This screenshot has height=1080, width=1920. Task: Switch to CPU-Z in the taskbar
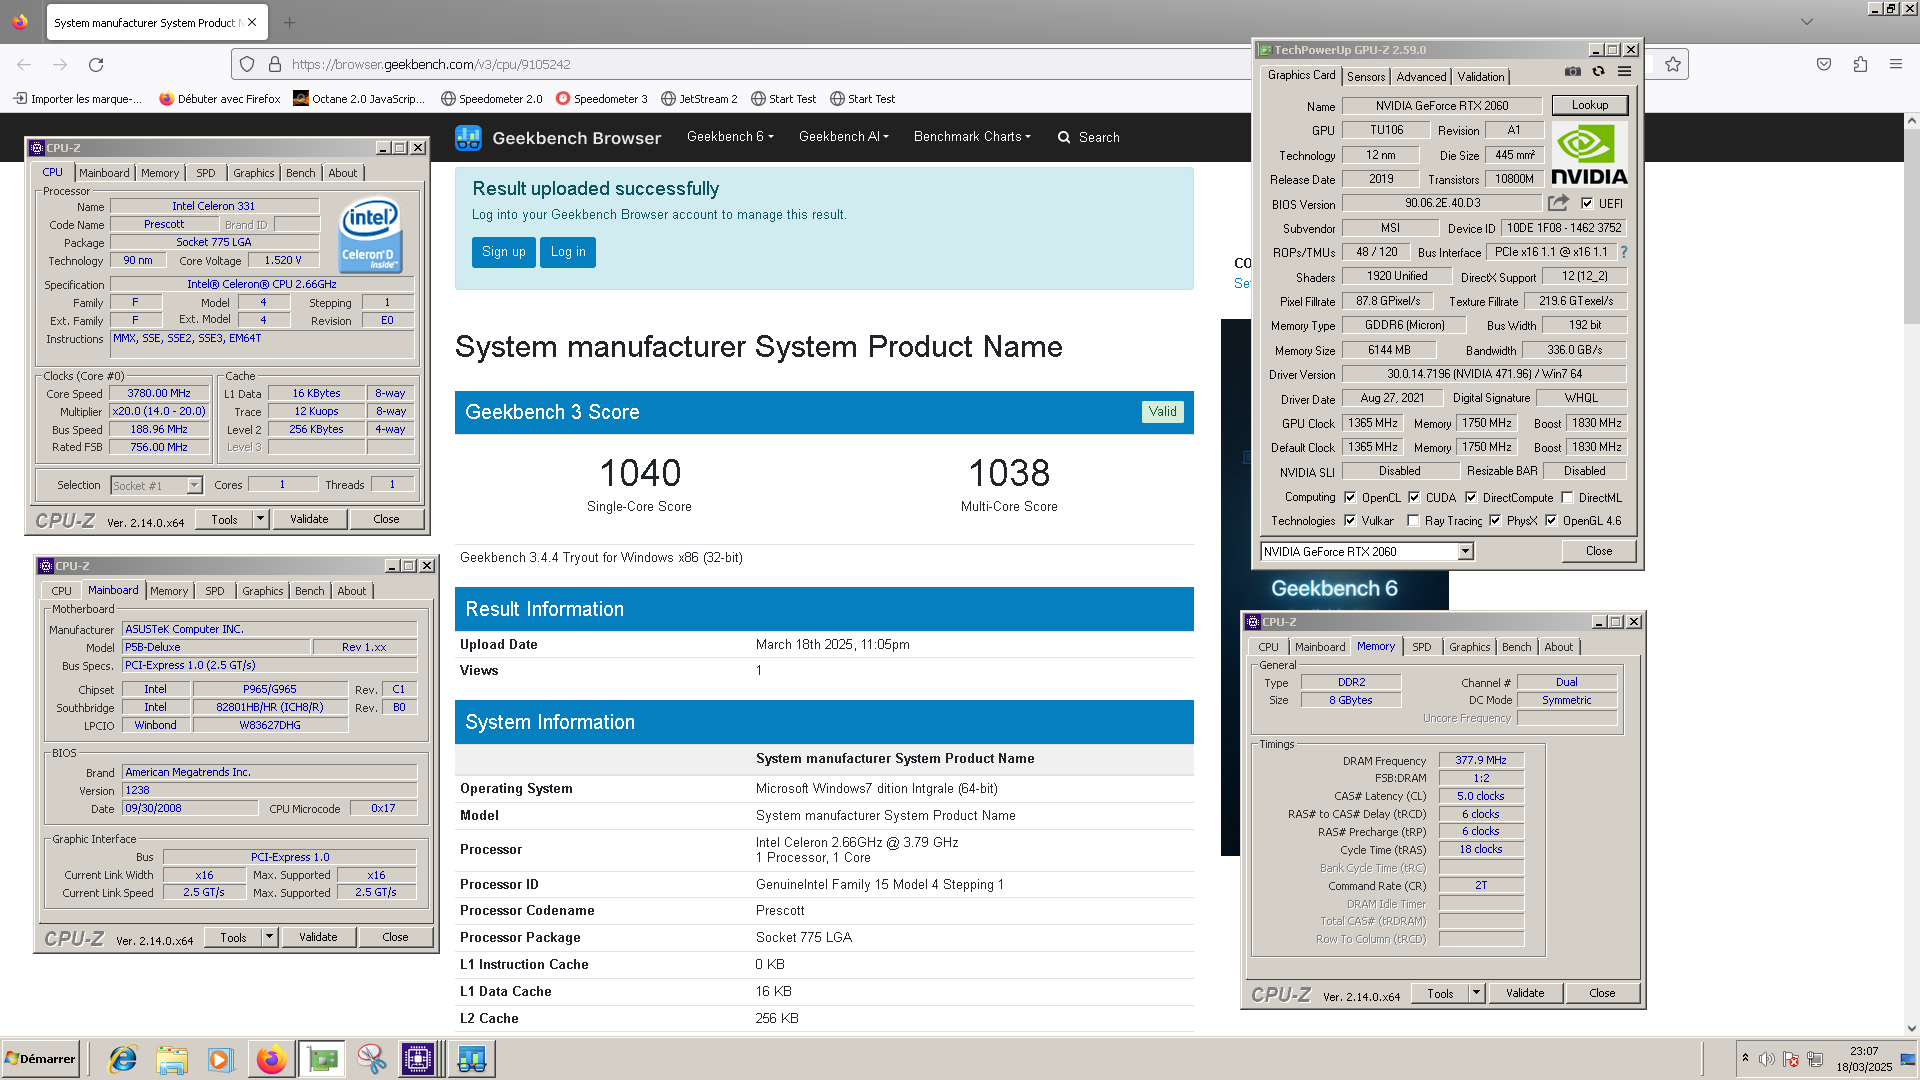coord(420,1059)
